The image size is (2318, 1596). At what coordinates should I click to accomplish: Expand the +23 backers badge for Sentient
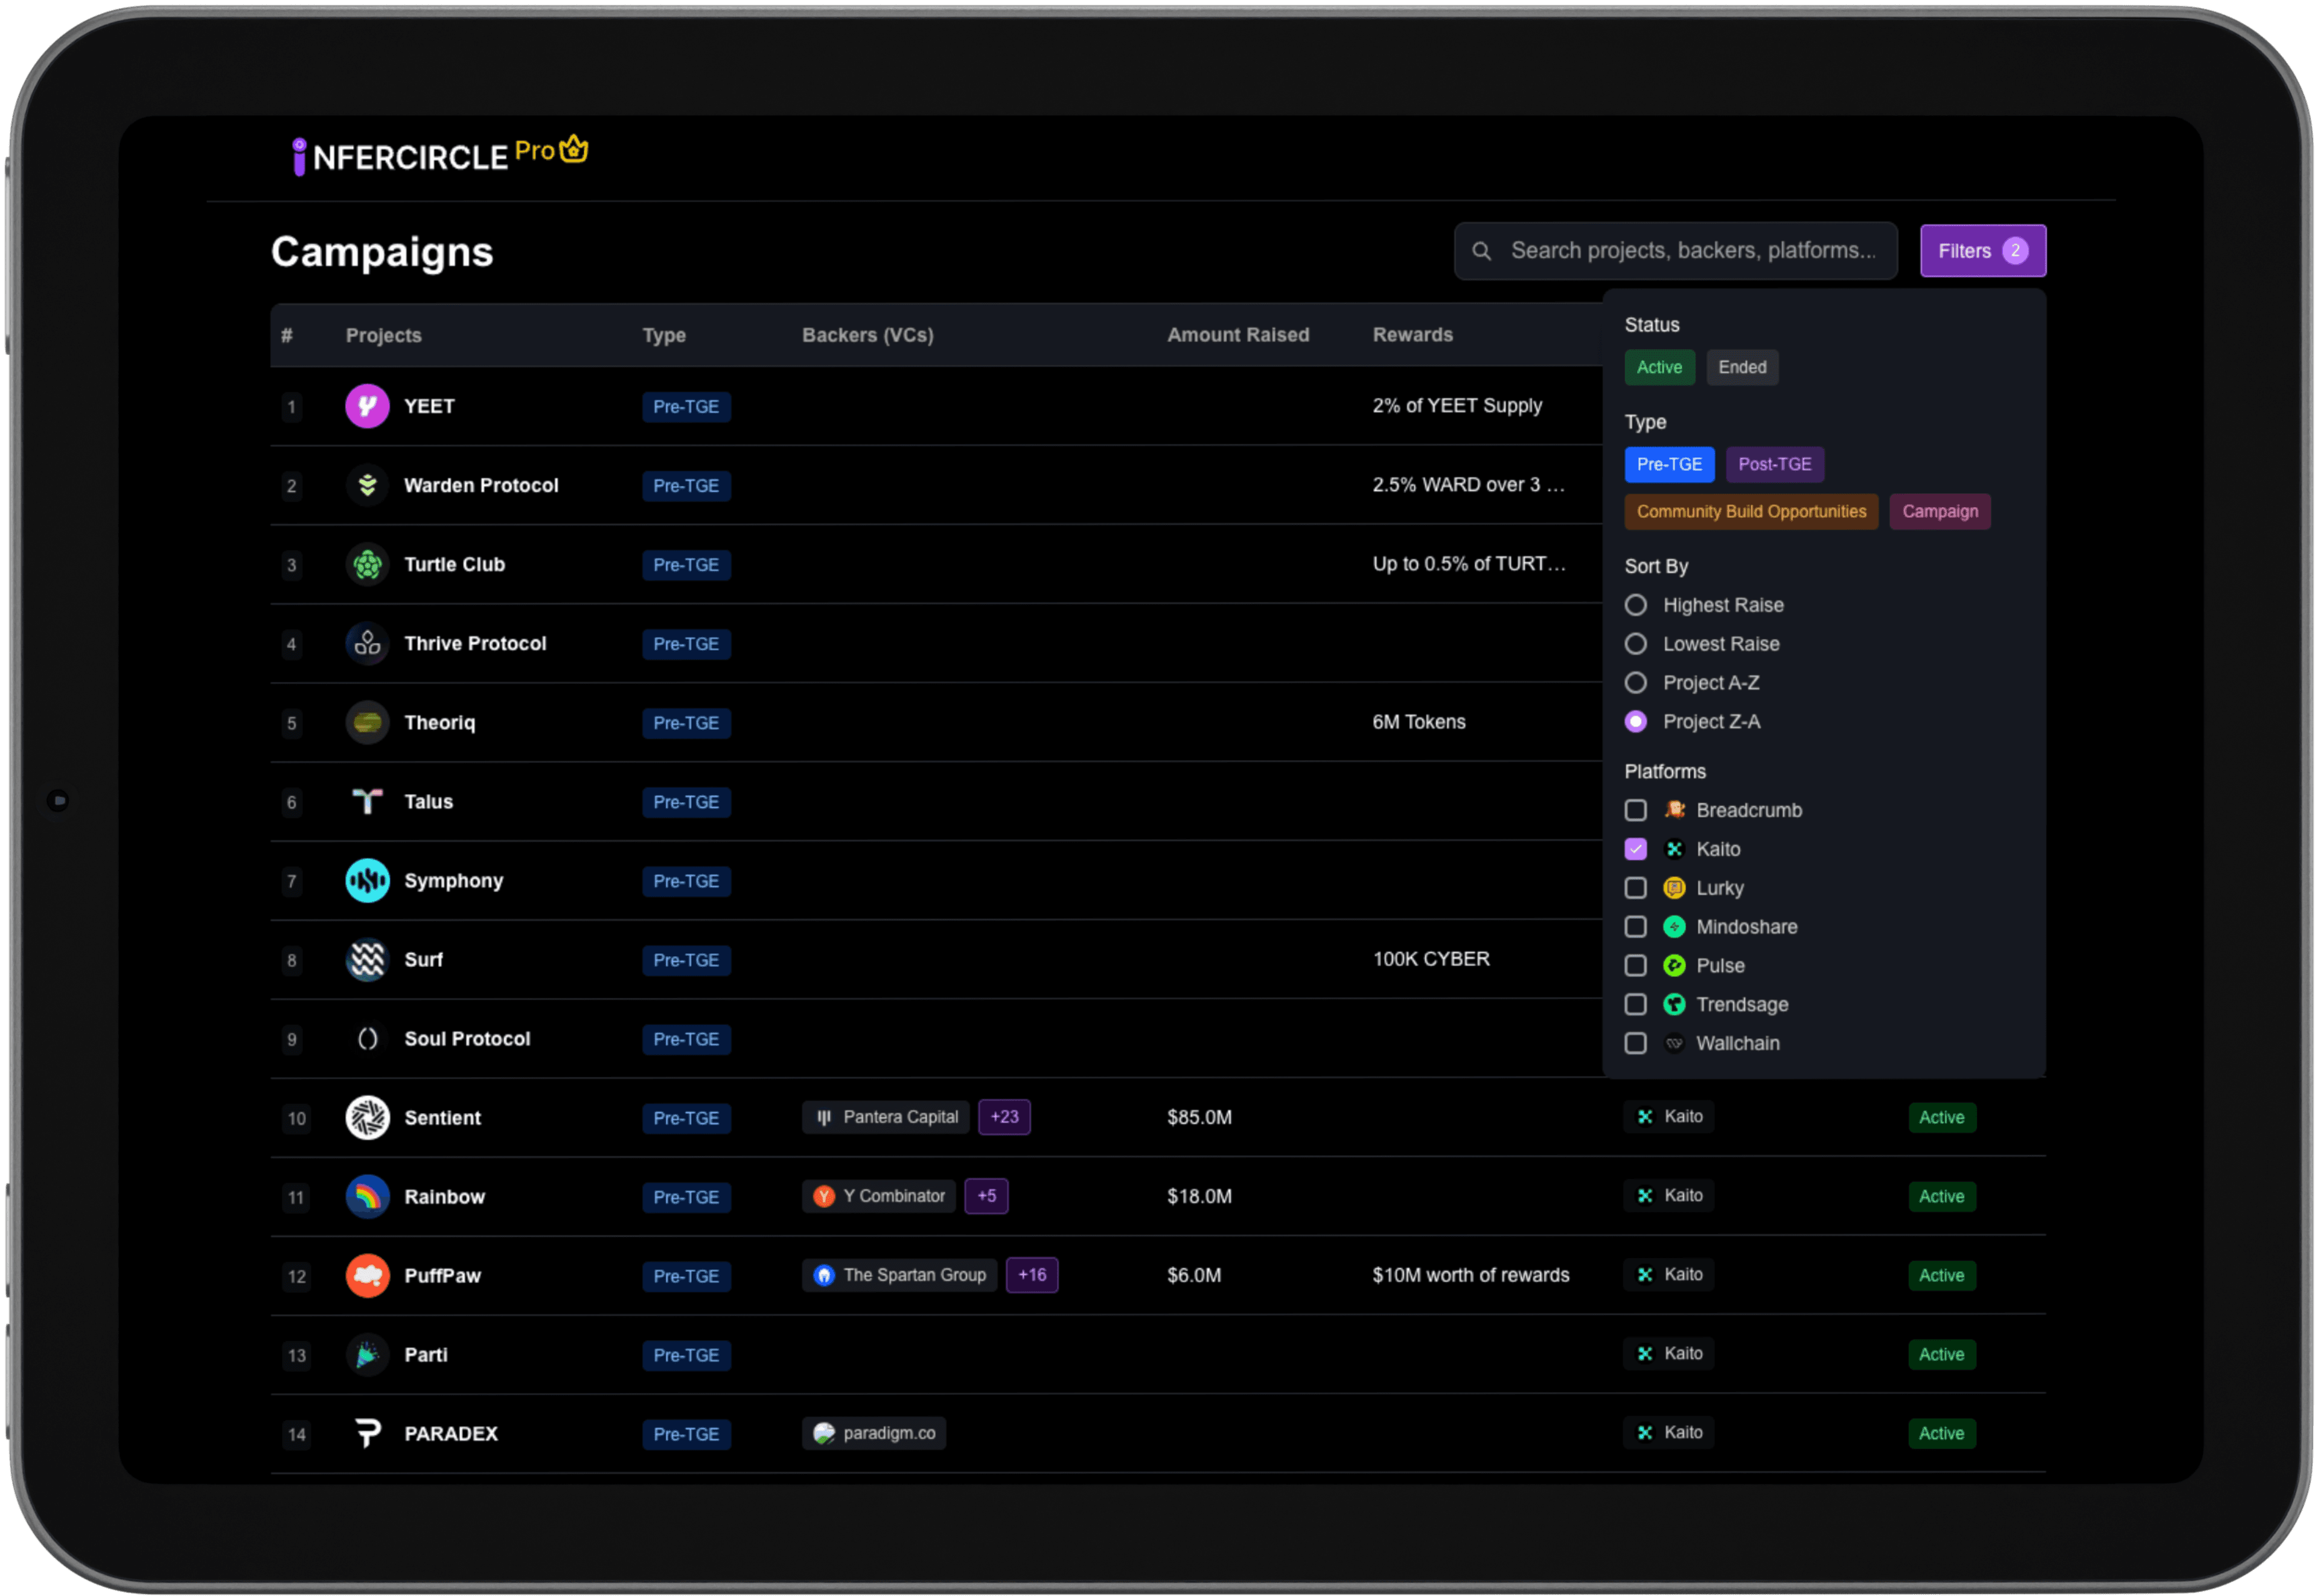[x=1004, y=1117]
